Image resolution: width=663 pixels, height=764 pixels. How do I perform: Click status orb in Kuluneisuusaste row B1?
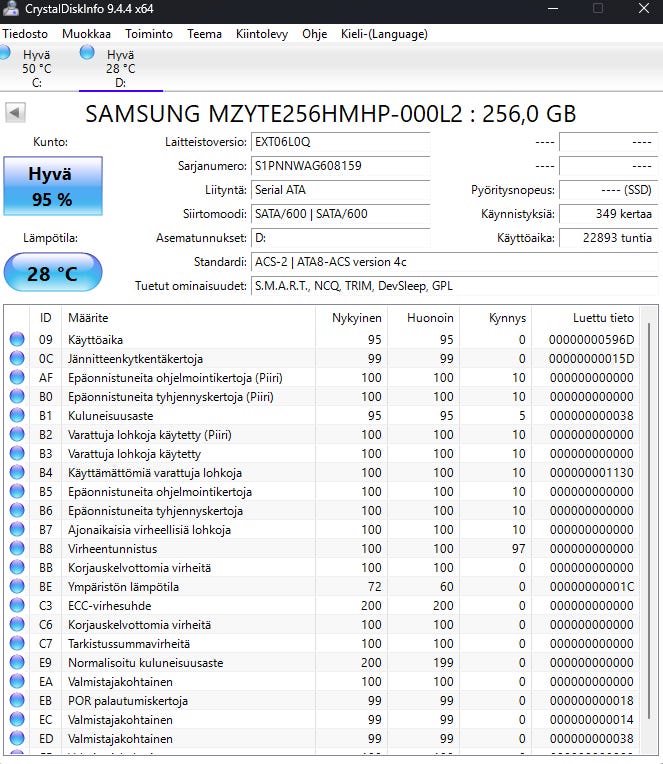pyautogui.click(x=17, y=415)
